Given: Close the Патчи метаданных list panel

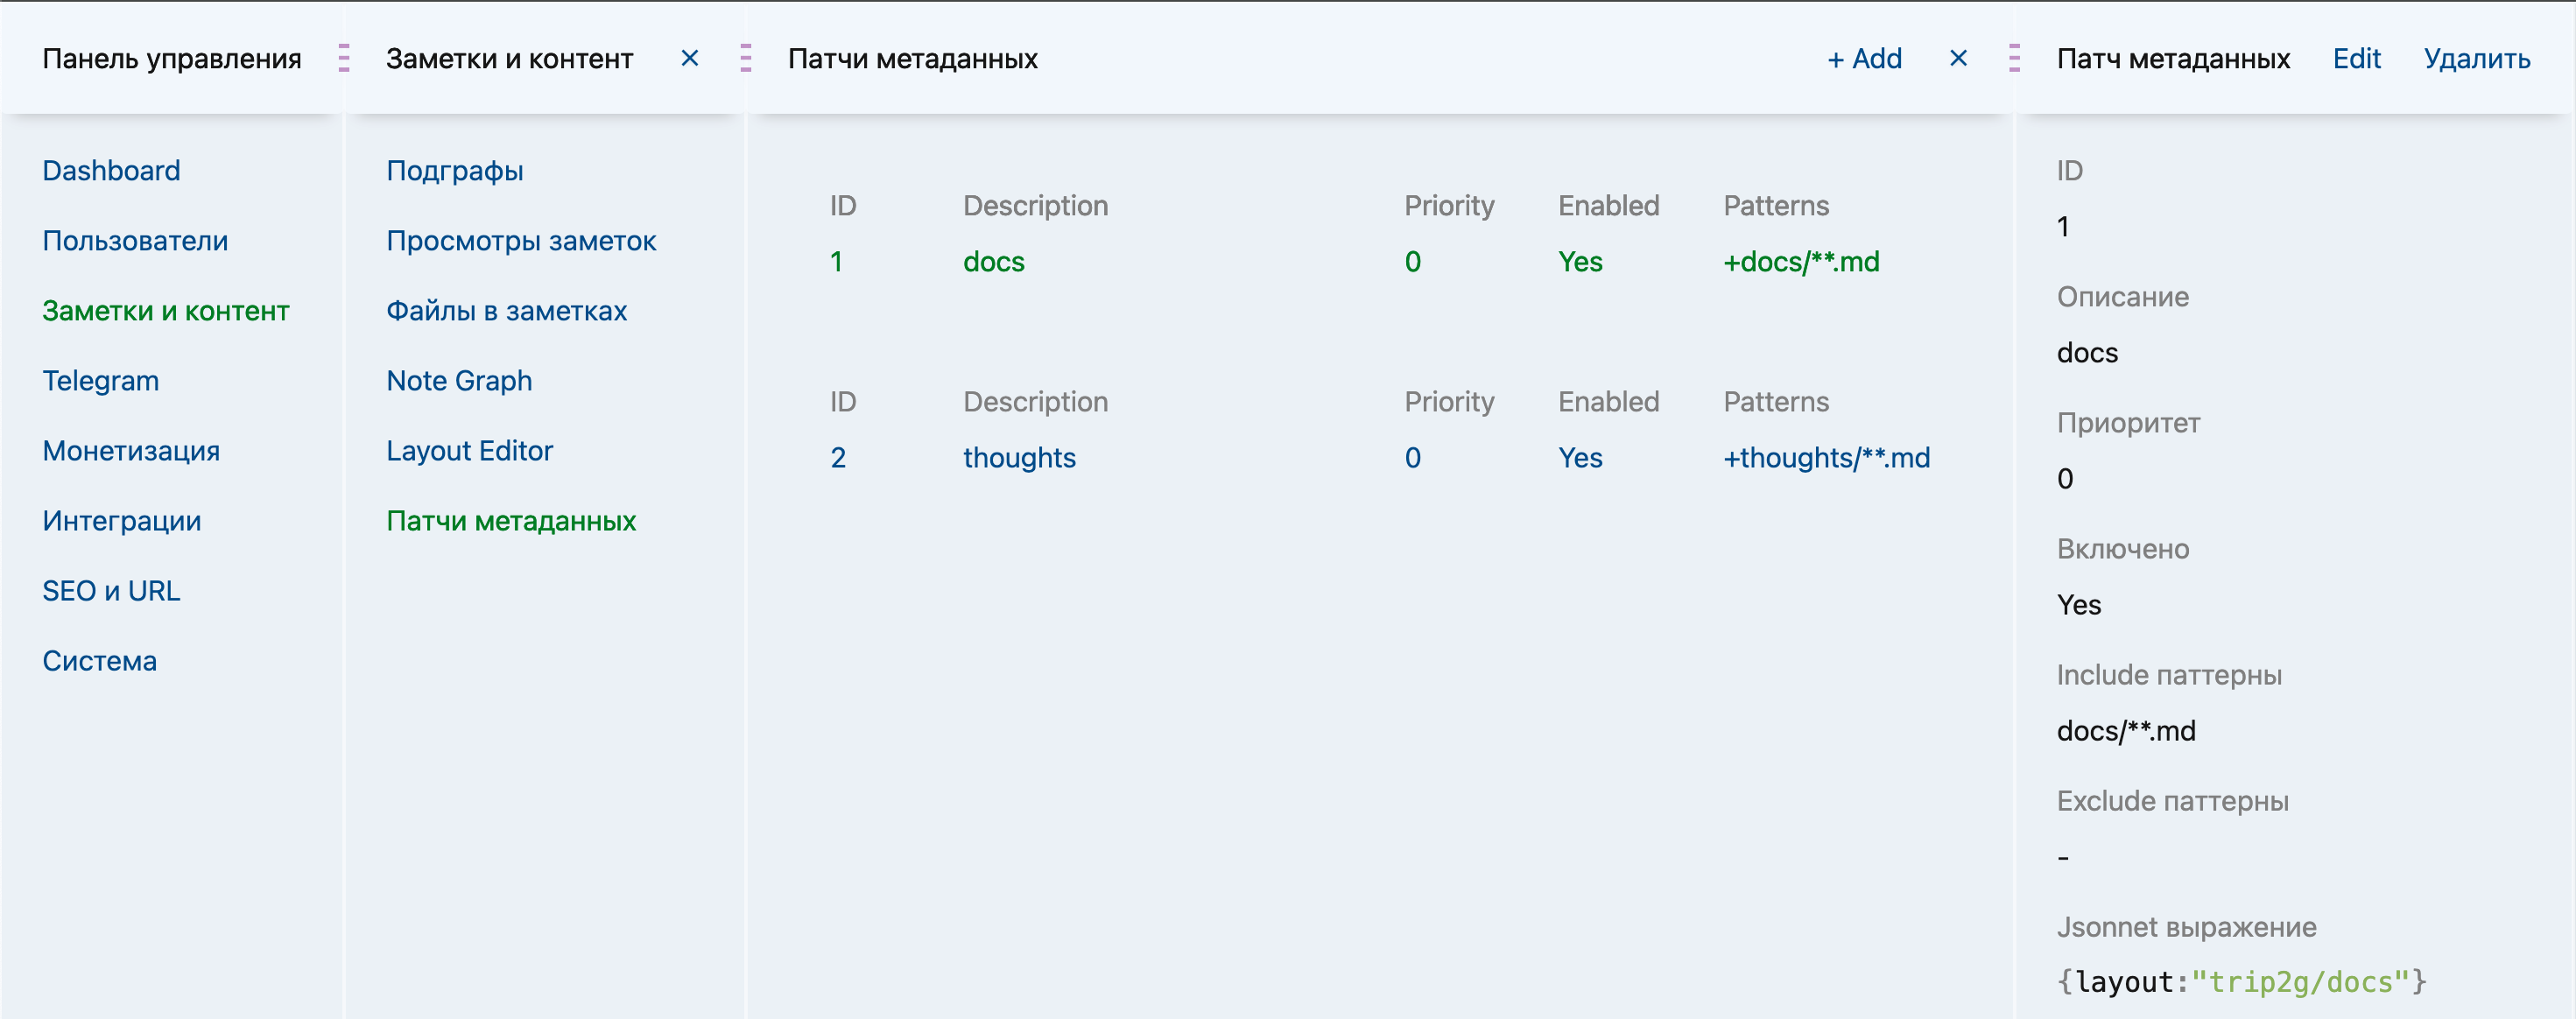Looking at the screenshot, I should tap(1958, 59).
